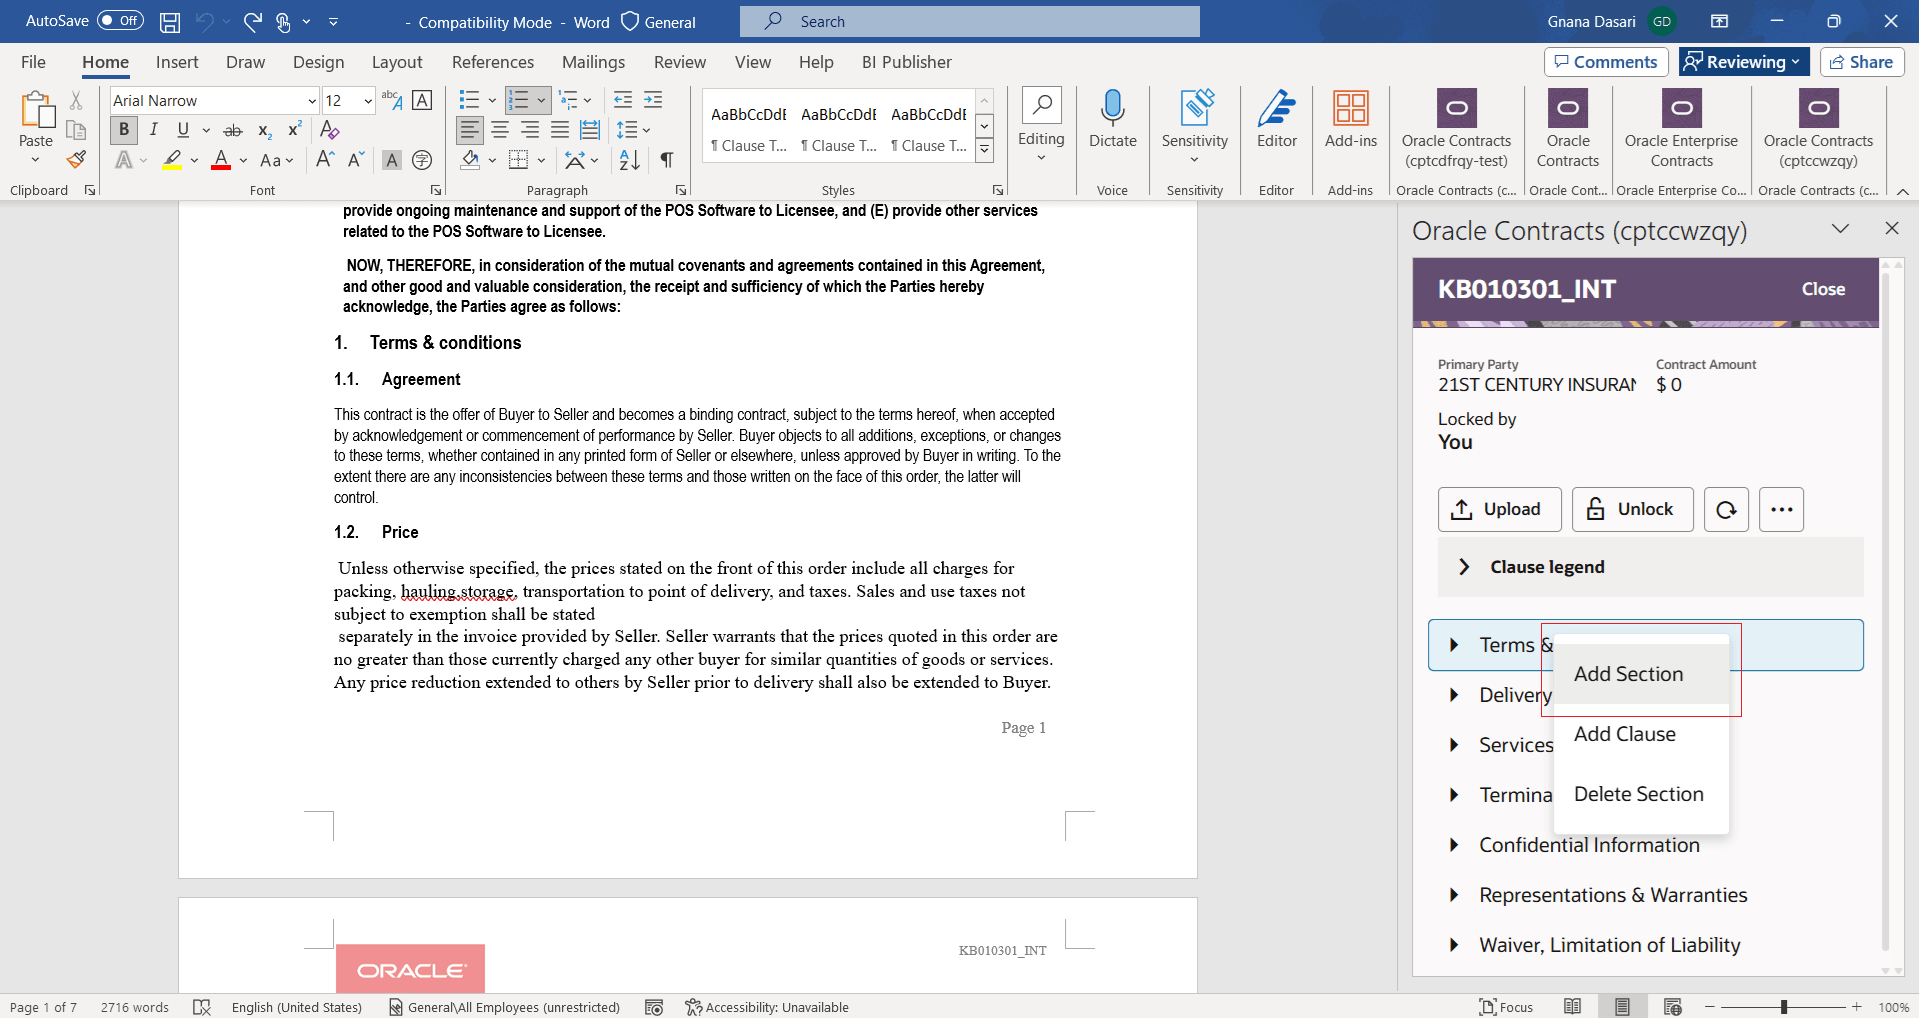The width and height of the screenshot is (1919, 1018).
Task: Open the Editing dropdown
Action: pyautogui.click(x=1041, y=126)
